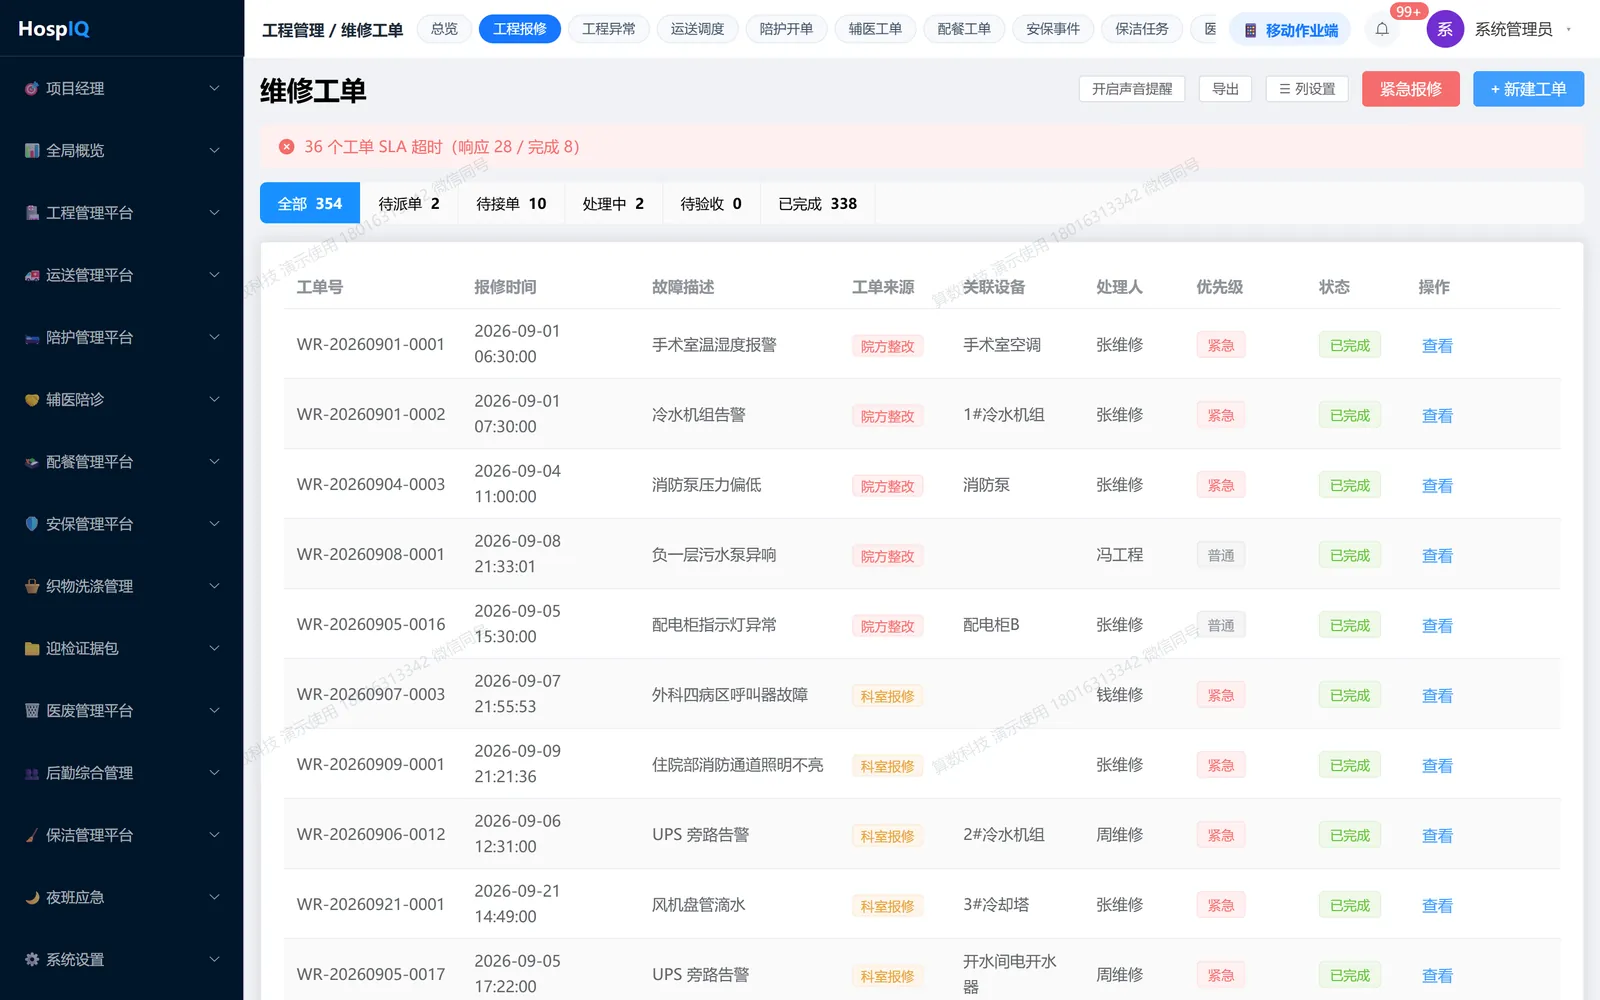1600x1000 pixels.
Task: Open 系统管理员 user dropdown arrow
Action: click(x=1569, y=29)
